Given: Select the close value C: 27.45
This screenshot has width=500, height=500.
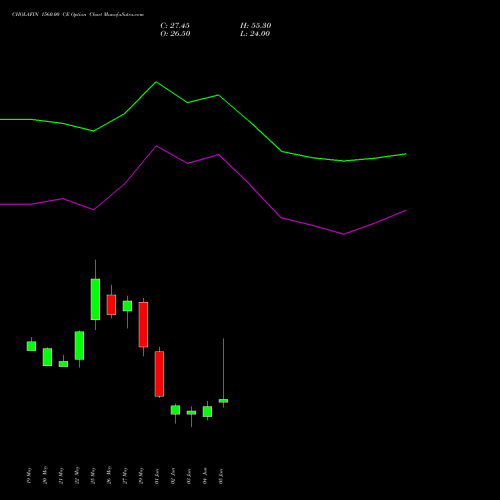Looking at the screenshot, I should [175, 26].
